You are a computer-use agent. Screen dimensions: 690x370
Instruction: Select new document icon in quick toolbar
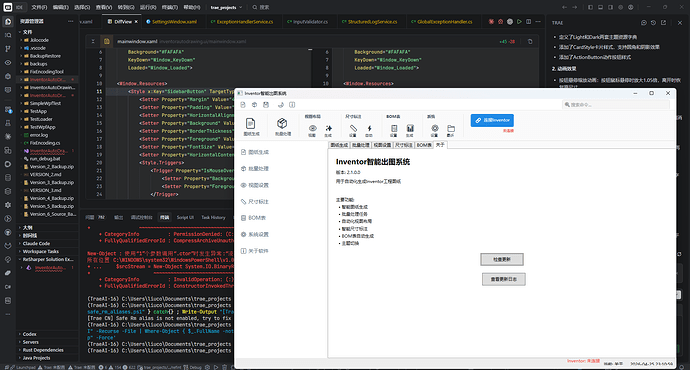pyautogui.click(x=243, y=105)
